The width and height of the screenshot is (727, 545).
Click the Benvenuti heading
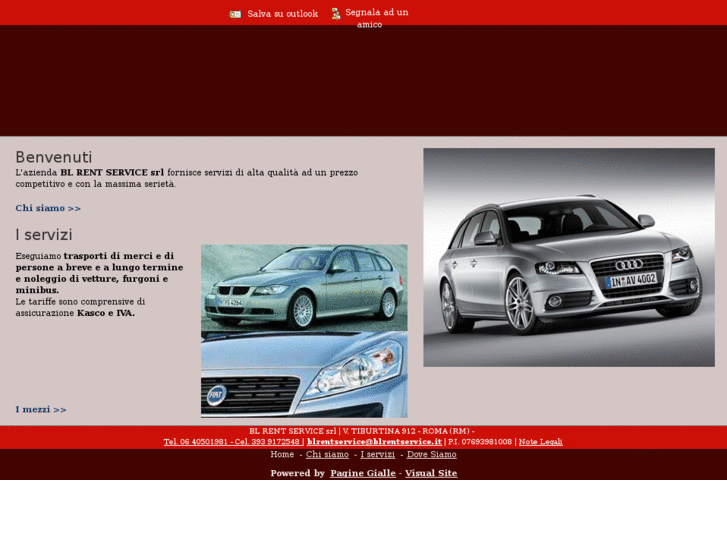pyautogui.click(x=54, y=157)
